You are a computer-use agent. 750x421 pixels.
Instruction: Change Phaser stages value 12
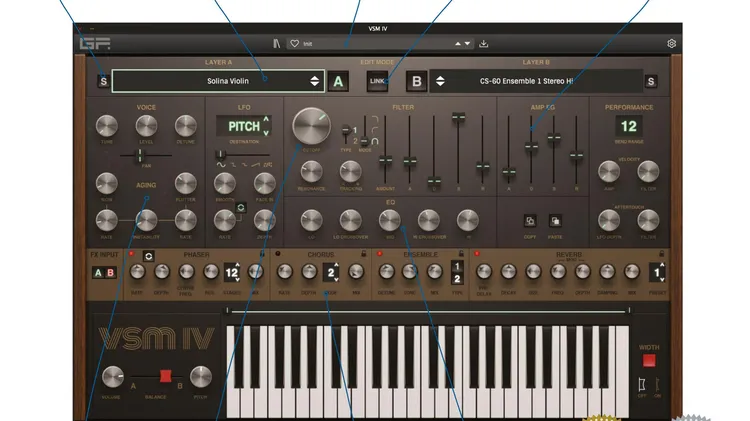click(x=232, y=273)
